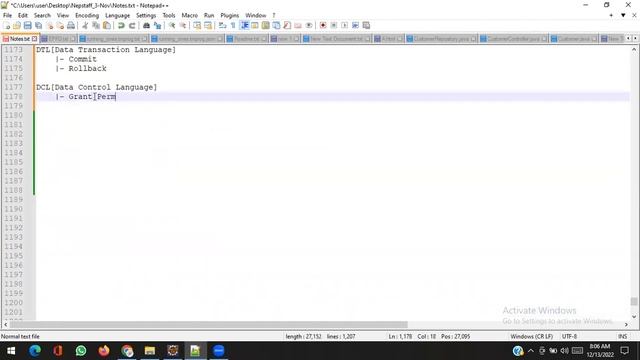Open the Encoding menu
Image resolution: width=640 pixels, height=360 pixels.
pyautogui.click(x=87, y=16)
